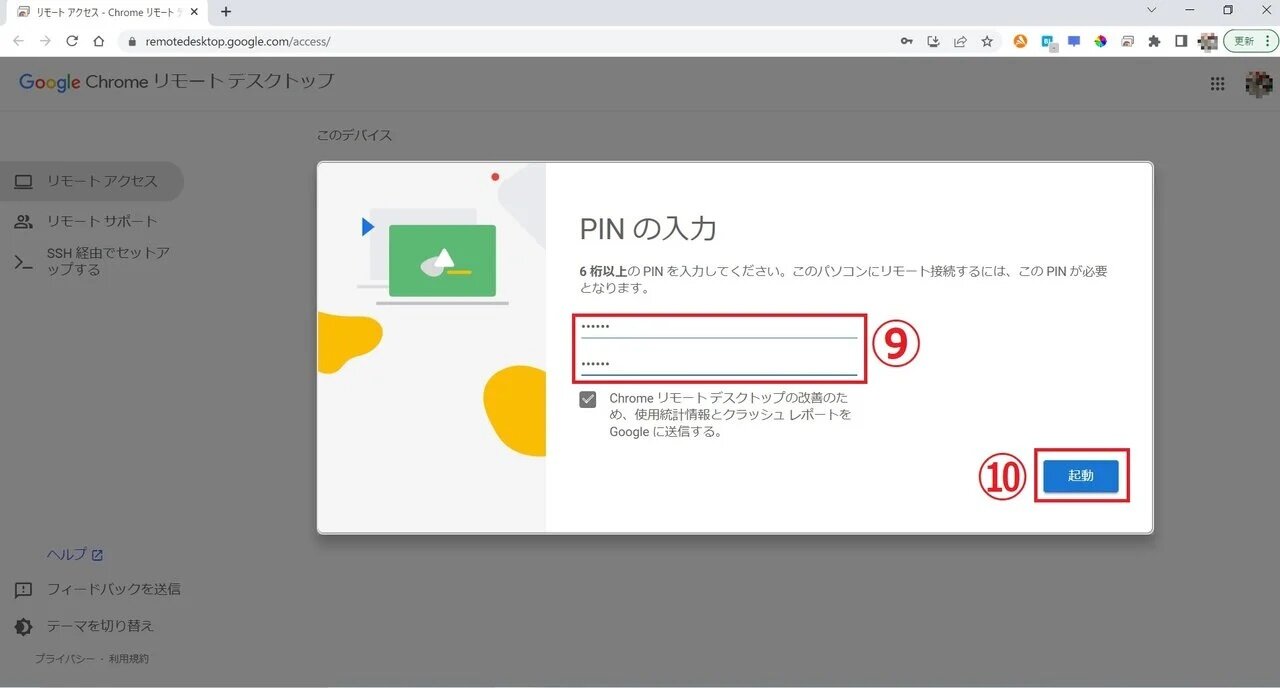Open the Google apps grid

click(x=1217, y=84)
